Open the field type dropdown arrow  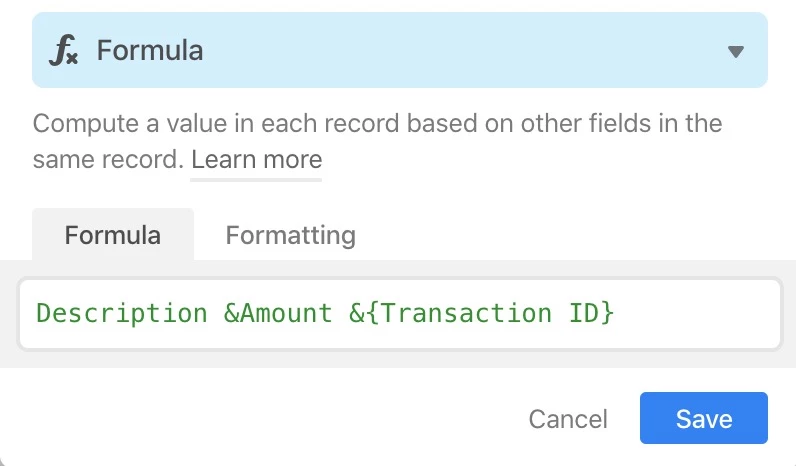[736, 51]
